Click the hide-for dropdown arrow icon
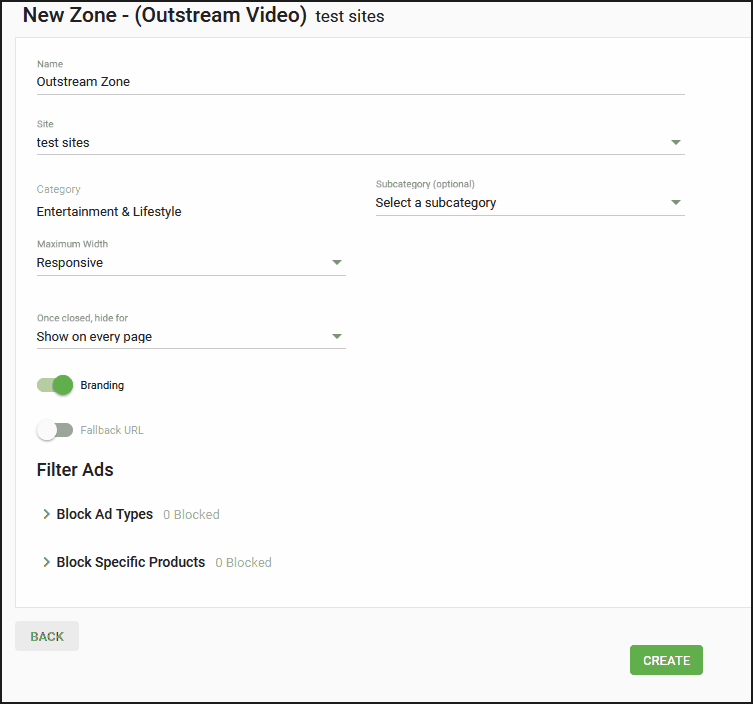This screenshot has height=704, width=753. click(337, 337)
